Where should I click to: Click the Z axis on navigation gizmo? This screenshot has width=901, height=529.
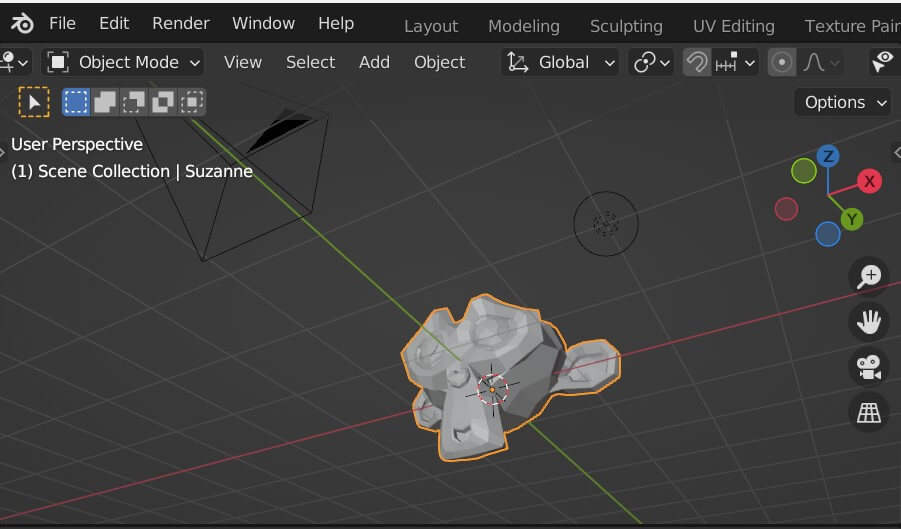point(828,156)
